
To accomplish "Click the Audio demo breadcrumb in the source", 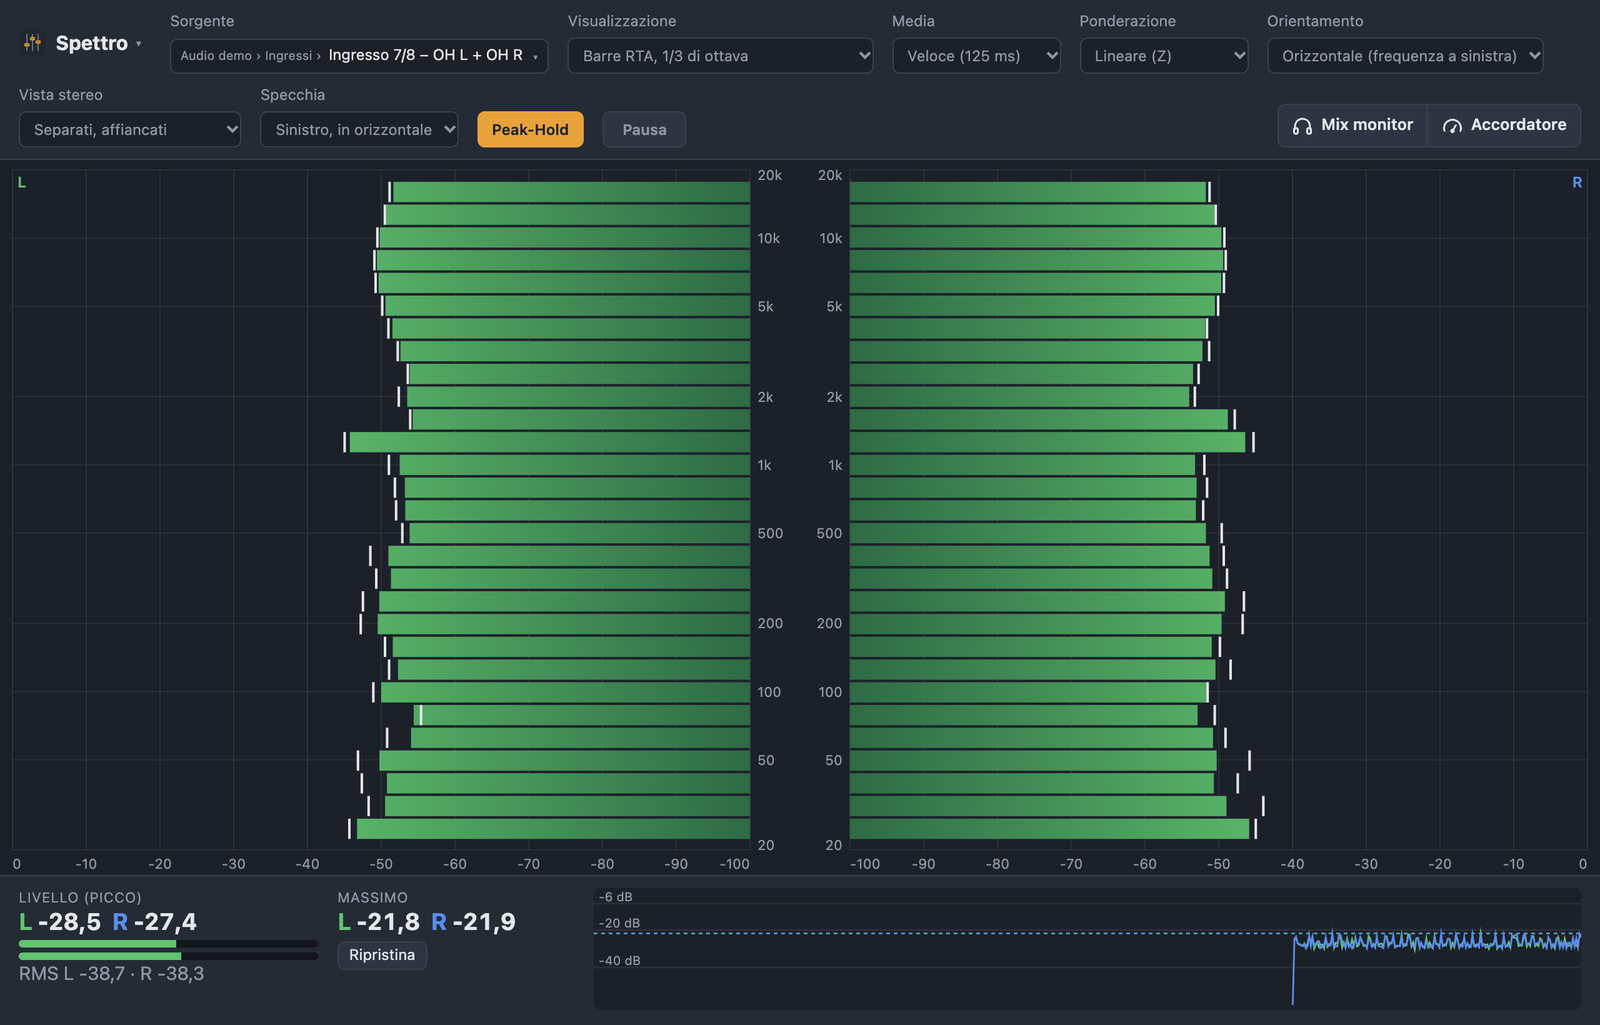I will [x=216, y=56].
